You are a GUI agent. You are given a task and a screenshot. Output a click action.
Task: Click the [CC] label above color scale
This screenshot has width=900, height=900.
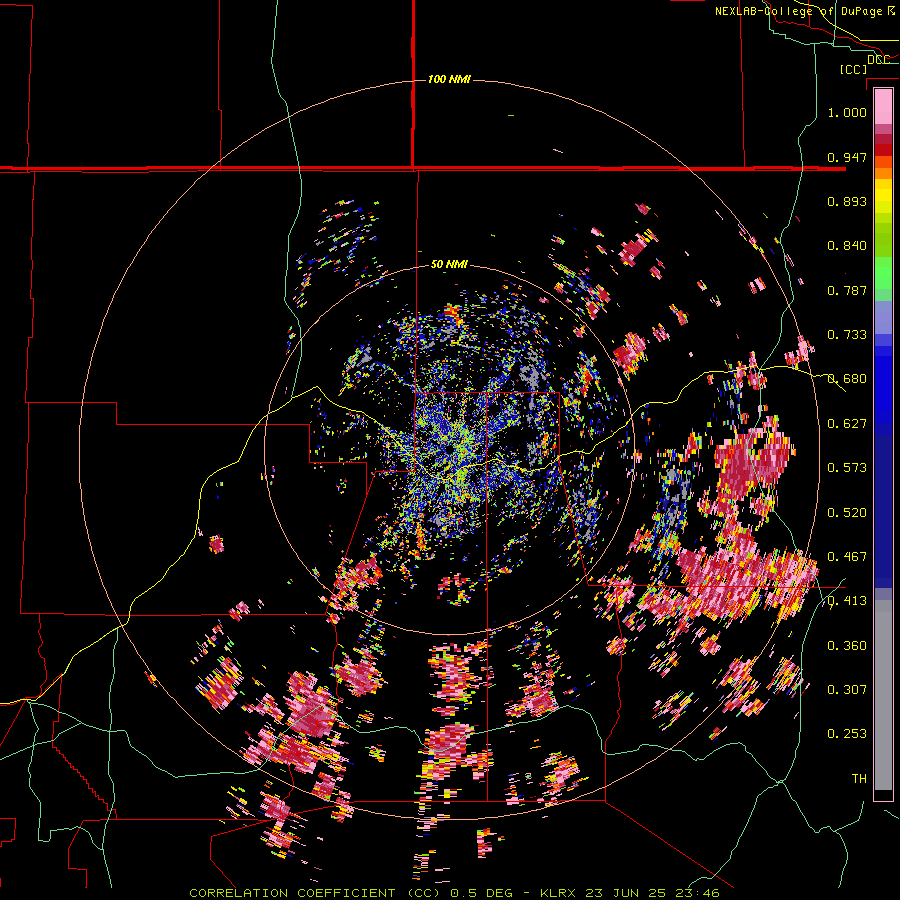853,69
